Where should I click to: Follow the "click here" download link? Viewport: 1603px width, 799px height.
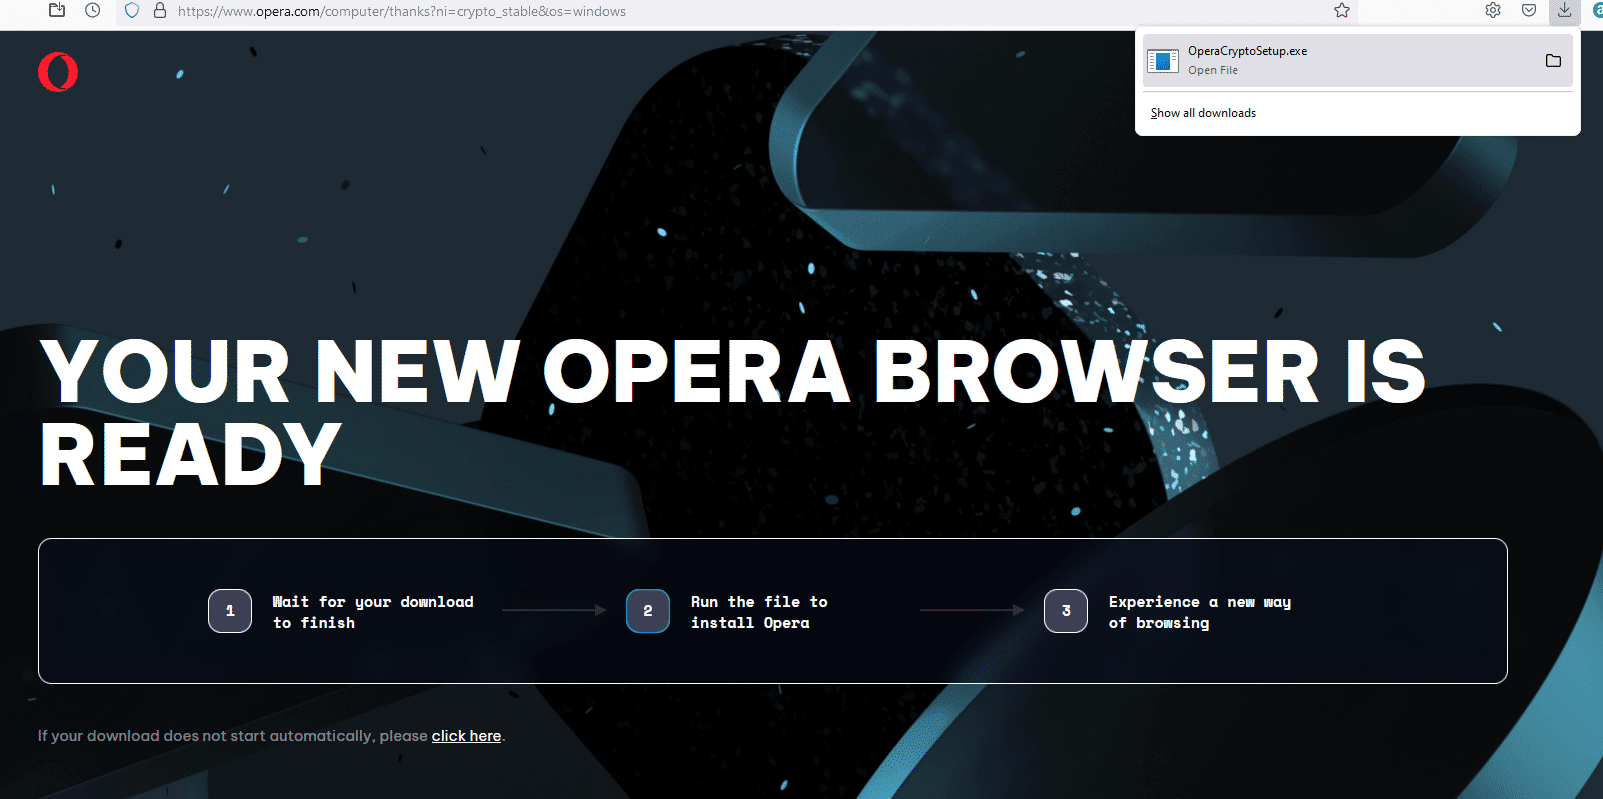466,736
